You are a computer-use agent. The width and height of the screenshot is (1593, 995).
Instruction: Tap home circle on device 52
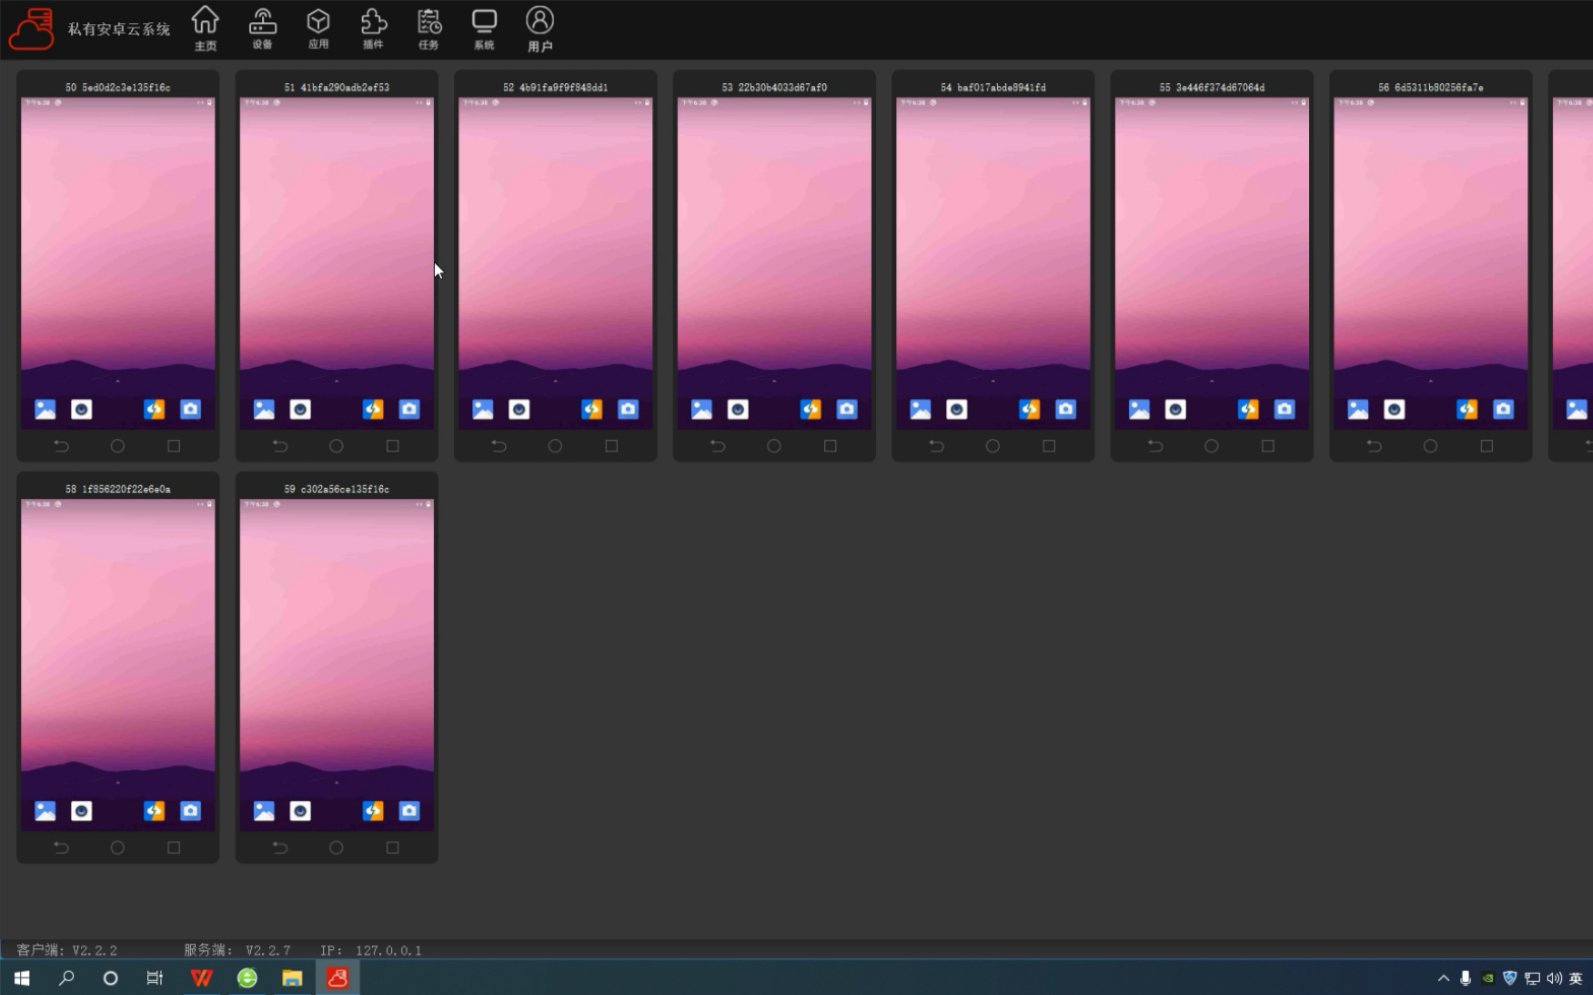[555, 446]
